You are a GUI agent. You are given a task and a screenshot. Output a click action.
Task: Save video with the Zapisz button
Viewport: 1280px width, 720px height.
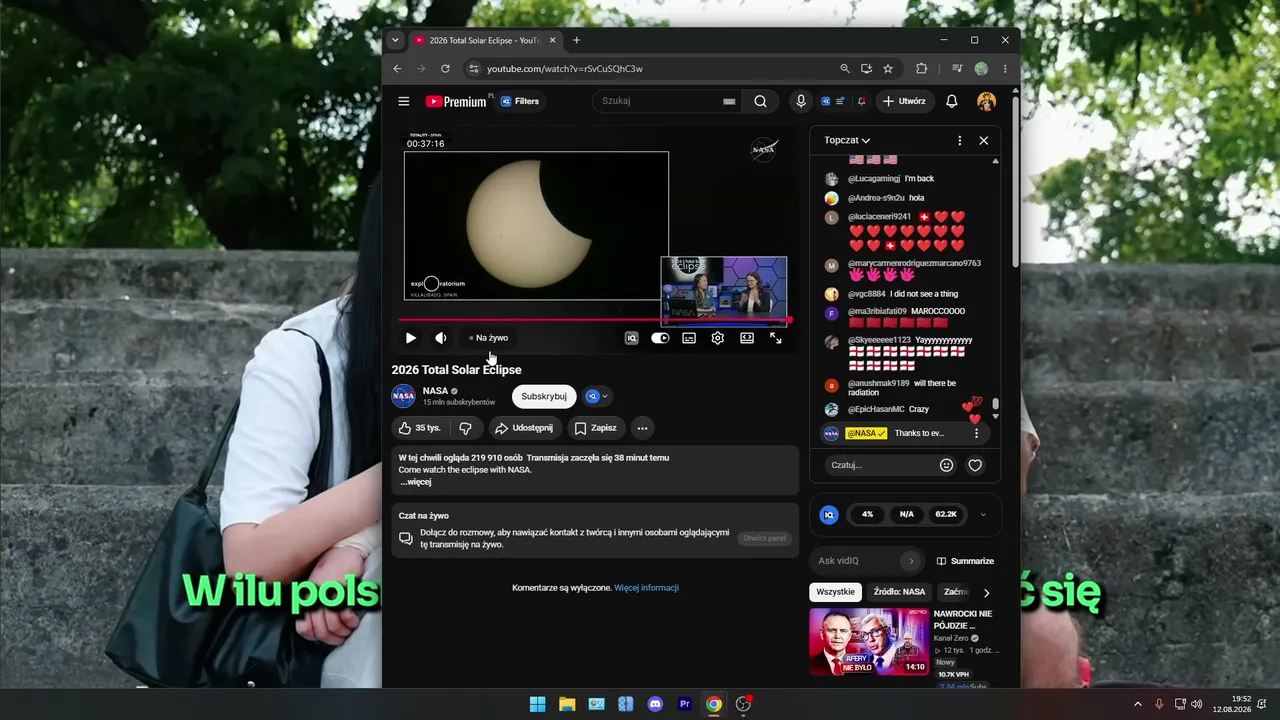point(596,428)
